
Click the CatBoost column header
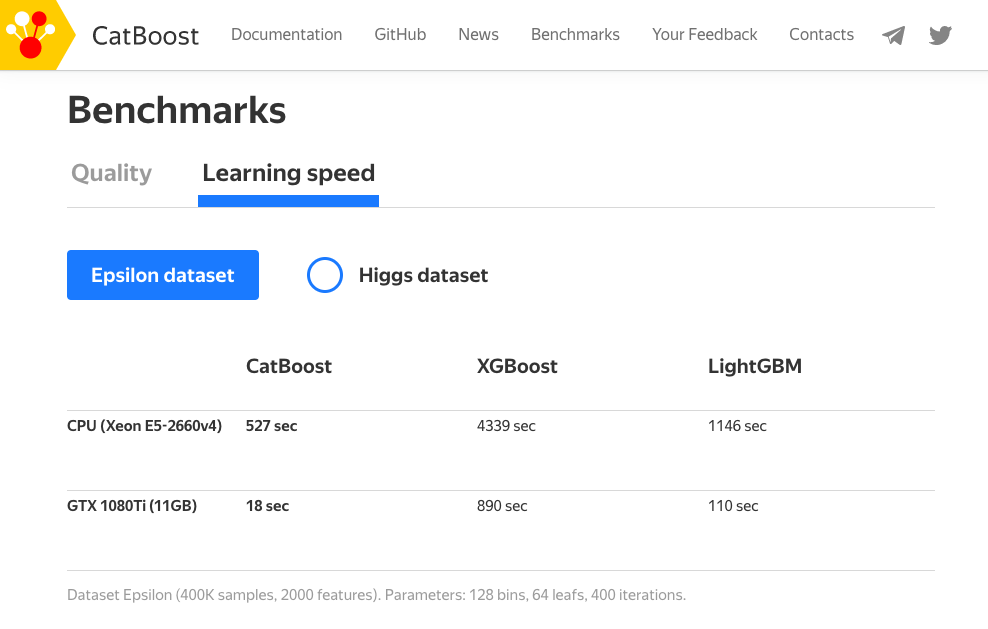[289, 366]
